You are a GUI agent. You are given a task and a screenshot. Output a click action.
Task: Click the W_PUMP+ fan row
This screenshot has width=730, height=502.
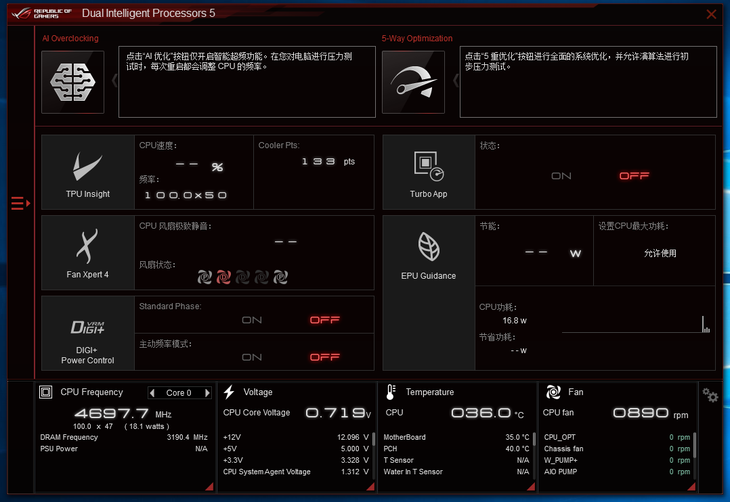(617, 460)
